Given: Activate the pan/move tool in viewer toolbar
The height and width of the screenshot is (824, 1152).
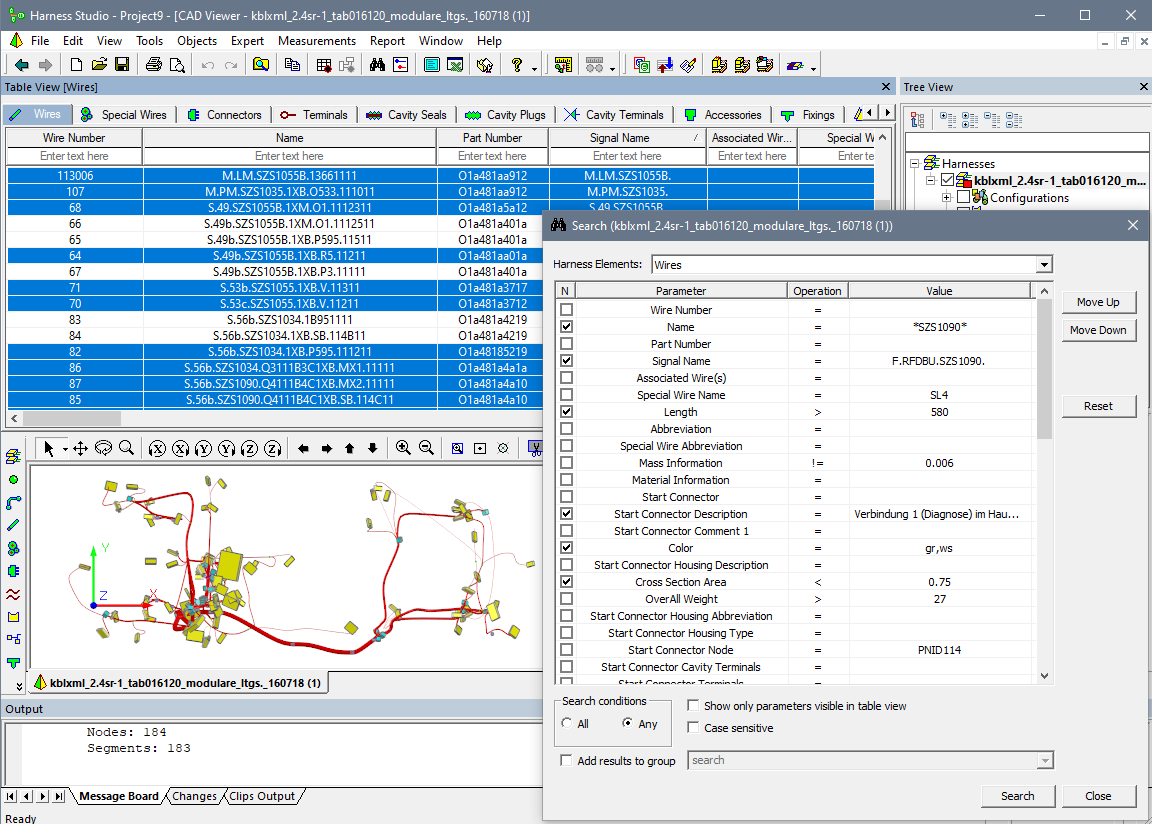Looking at the screenshot, I should pos(80,448).
